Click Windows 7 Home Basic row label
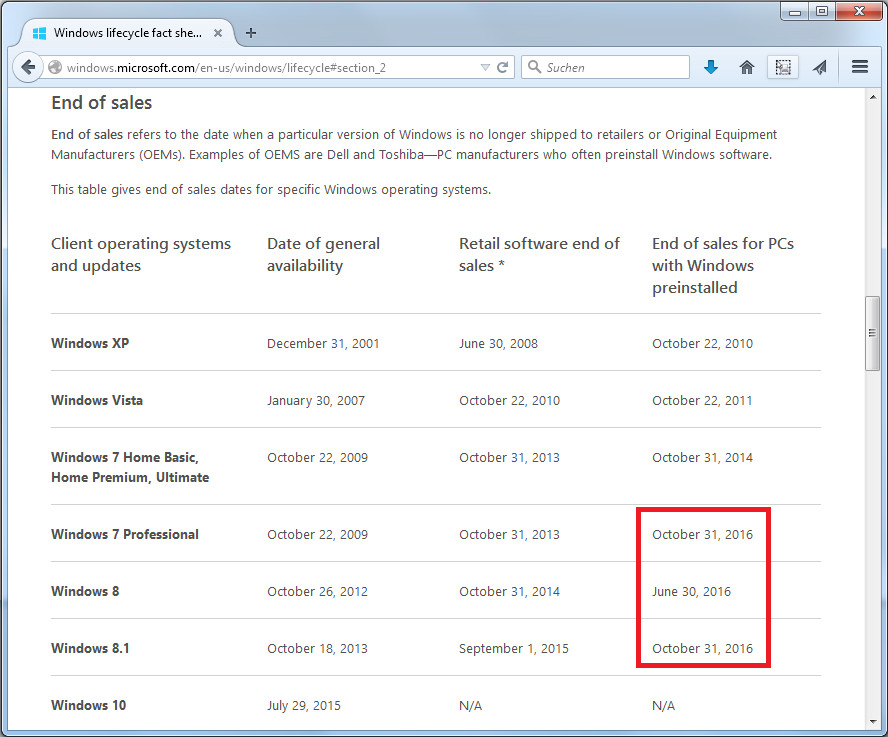 130,467
